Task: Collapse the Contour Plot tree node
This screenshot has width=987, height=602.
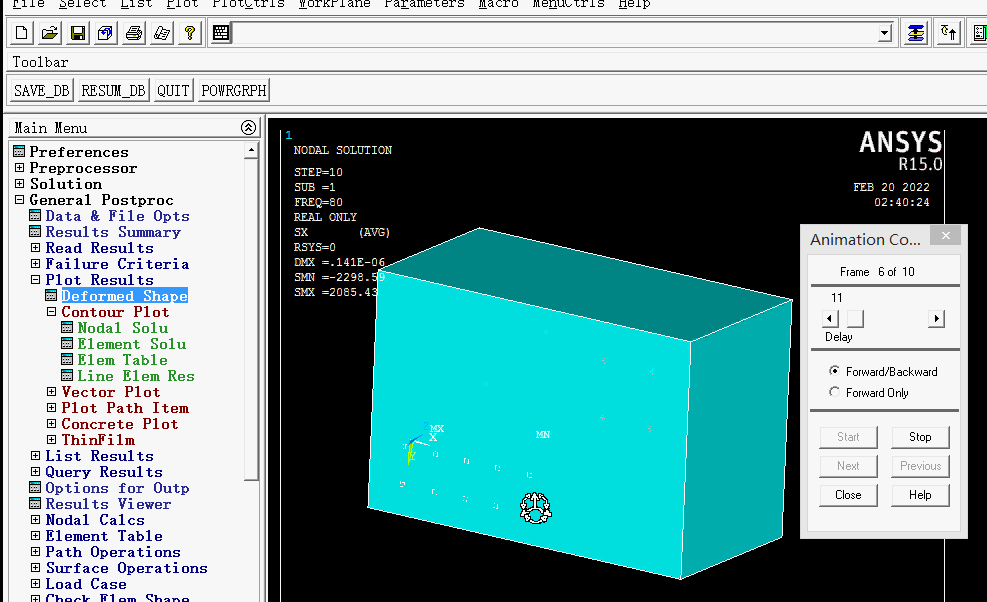Action: click(52, 312)
